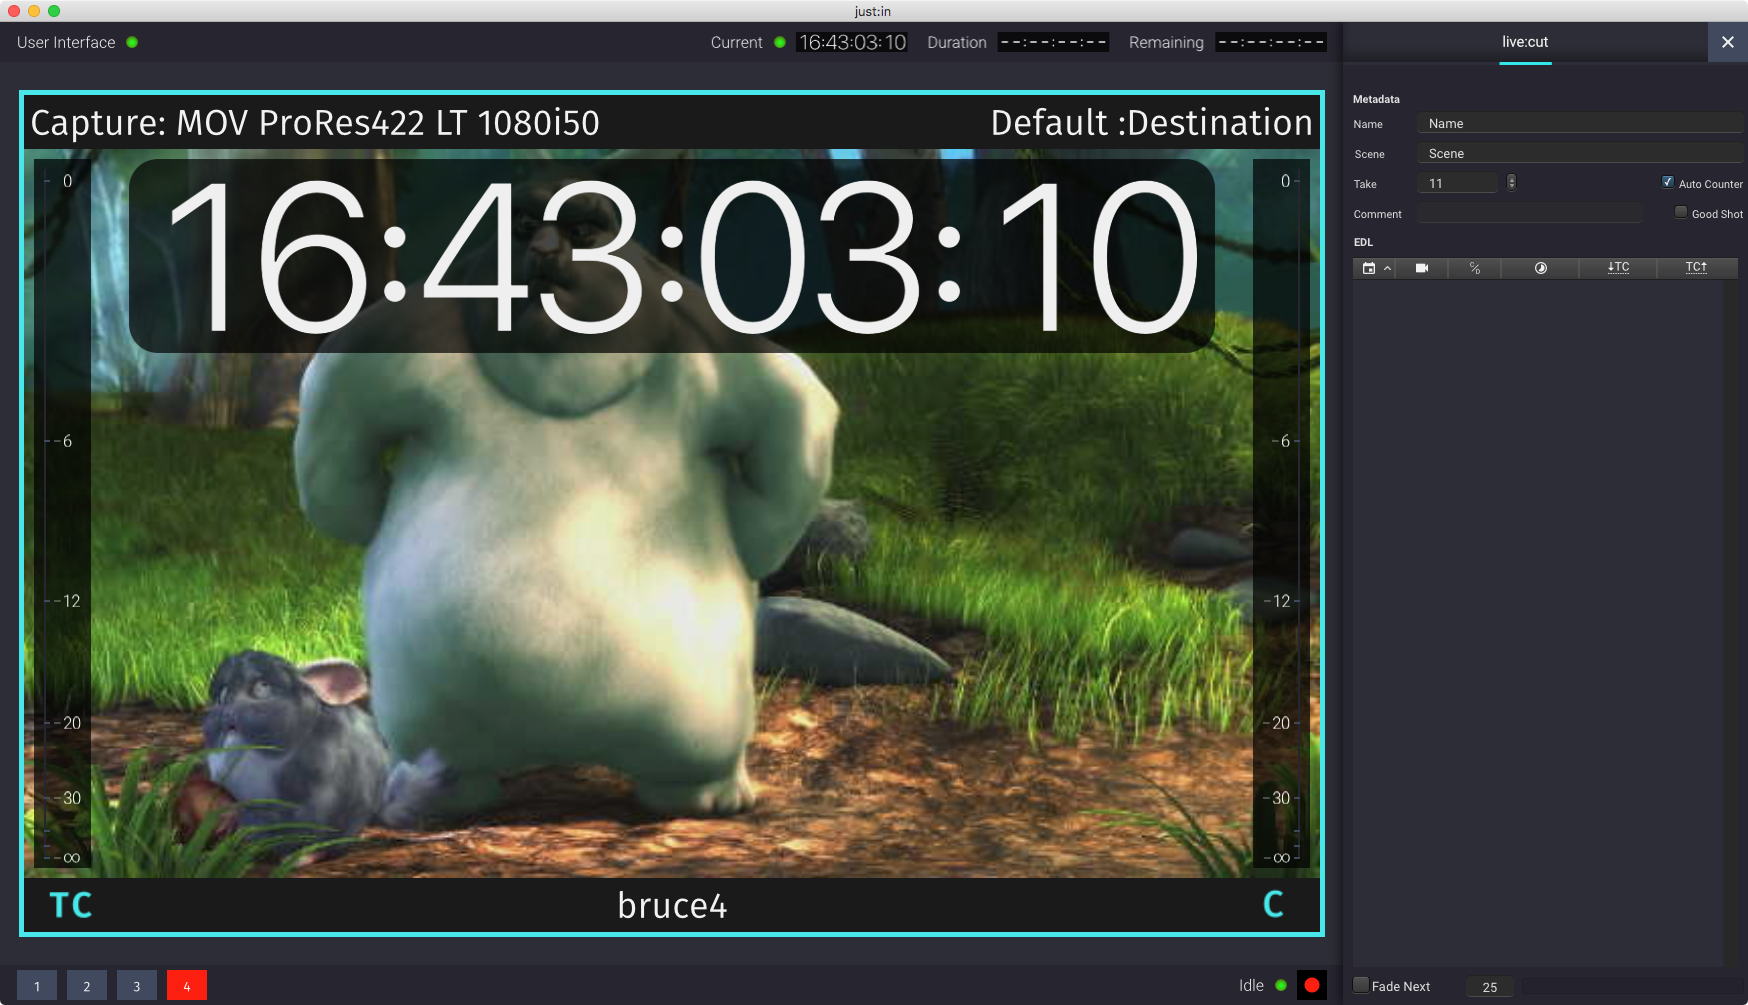Click the EDL duration clock column icon
Screen dimensions: 1748x1005
pyautogui.click(x=1541, y=268)
